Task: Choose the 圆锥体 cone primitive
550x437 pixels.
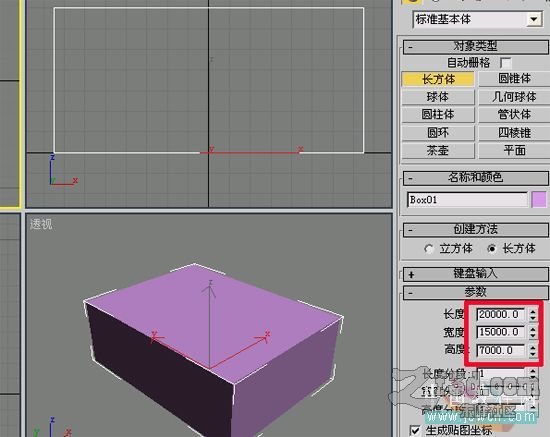Action: [x=514, y=79]
